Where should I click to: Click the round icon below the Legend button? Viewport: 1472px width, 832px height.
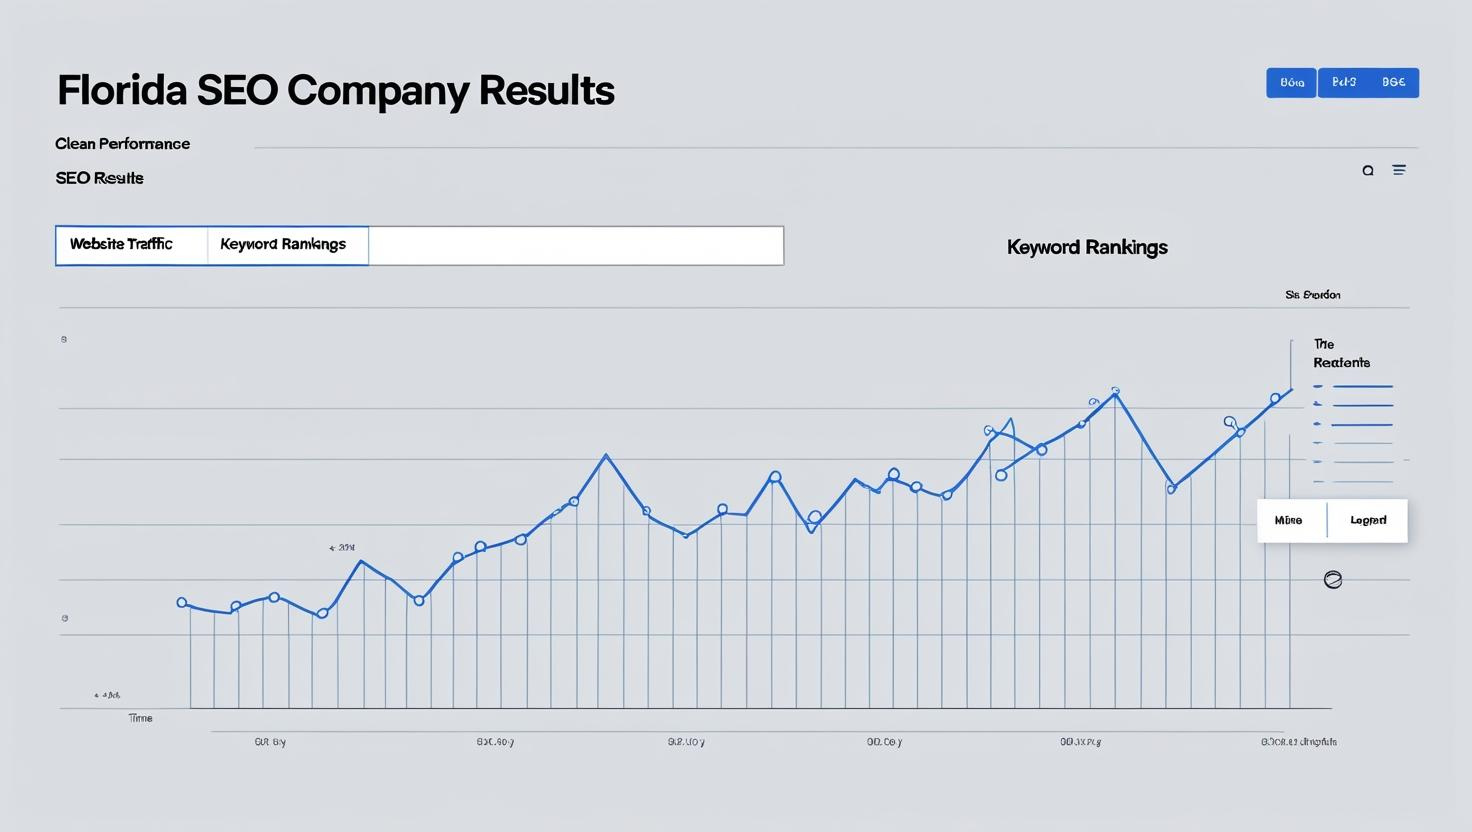coord(1332,580)
